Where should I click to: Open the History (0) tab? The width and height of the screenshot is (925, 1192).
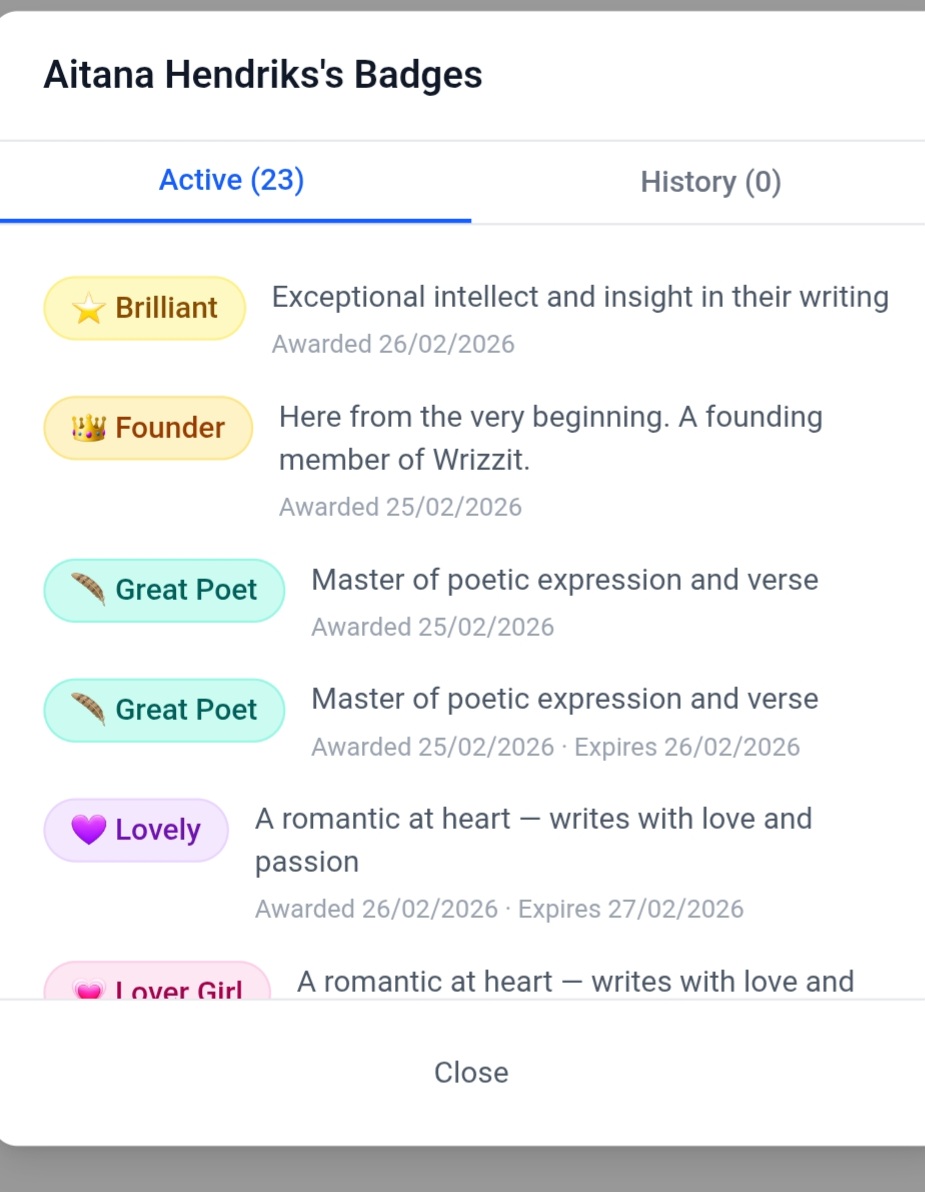[x=710, y=182]
